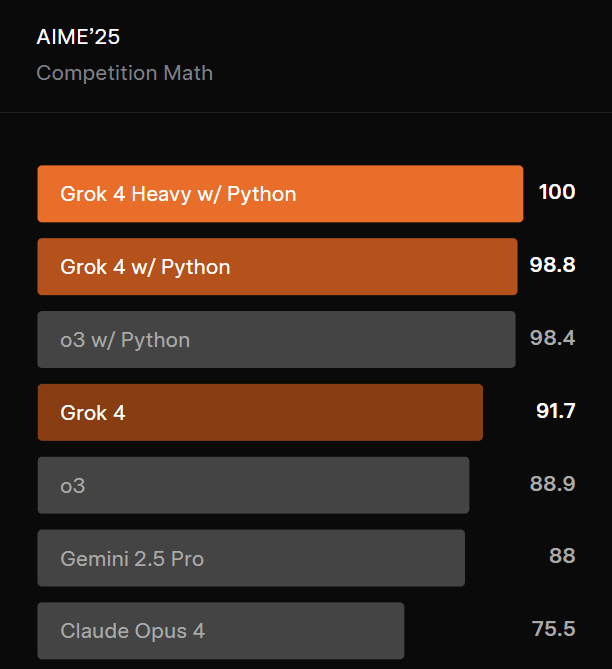Click the plain Grok 4 bar
The height and width of the screenshot is (669, 612).
(x=260, y=413)
